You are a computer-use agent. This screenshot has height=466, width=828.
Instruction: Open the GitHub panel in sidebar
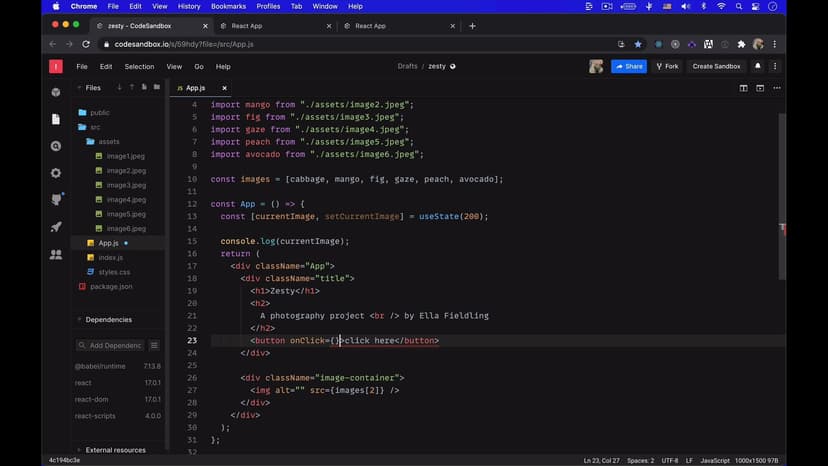56,200
